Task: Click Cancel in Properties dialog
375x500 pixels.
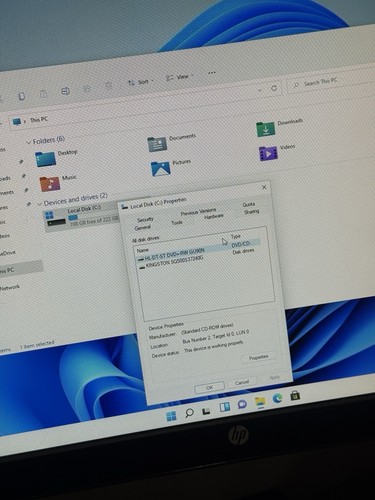Action: [242, 382]
